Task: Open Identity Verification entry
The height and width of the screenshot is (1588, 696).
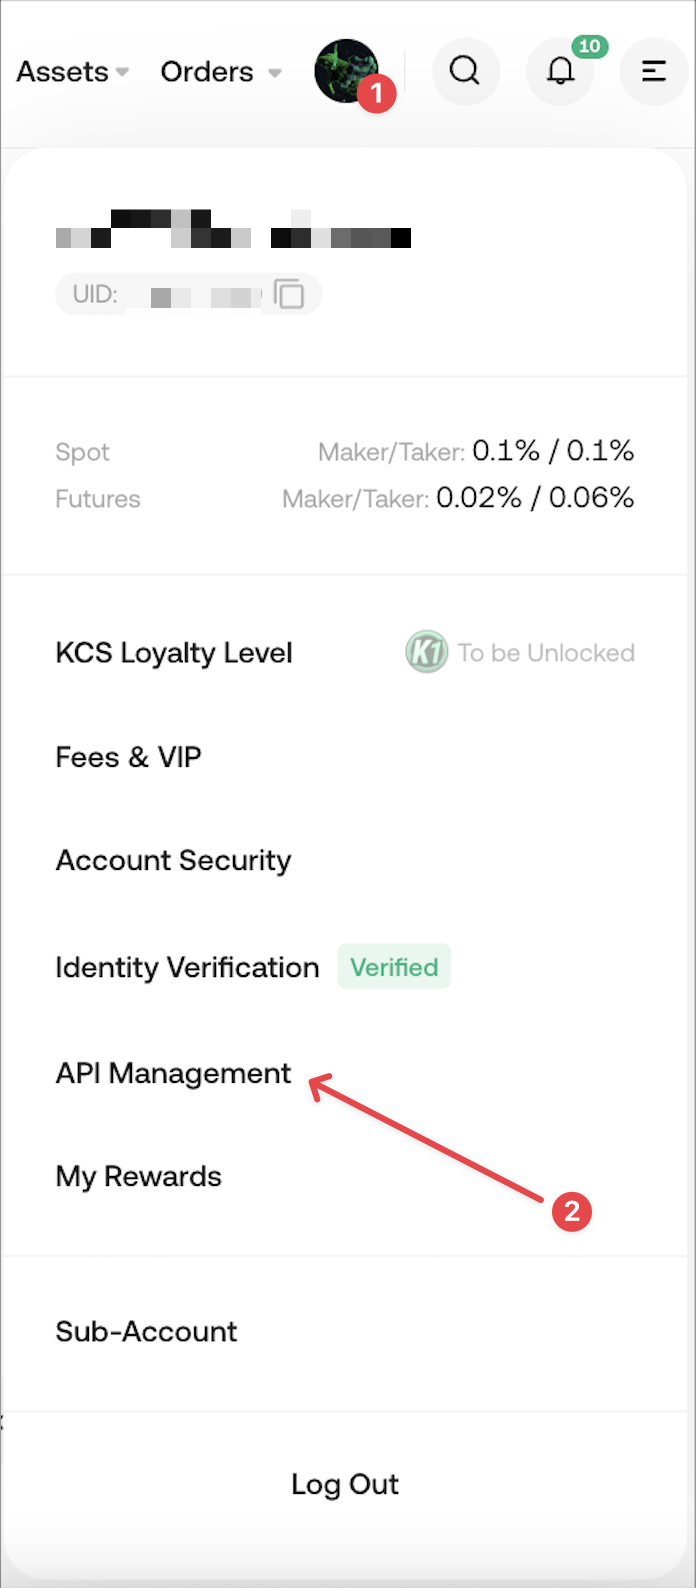Action: 187,967
